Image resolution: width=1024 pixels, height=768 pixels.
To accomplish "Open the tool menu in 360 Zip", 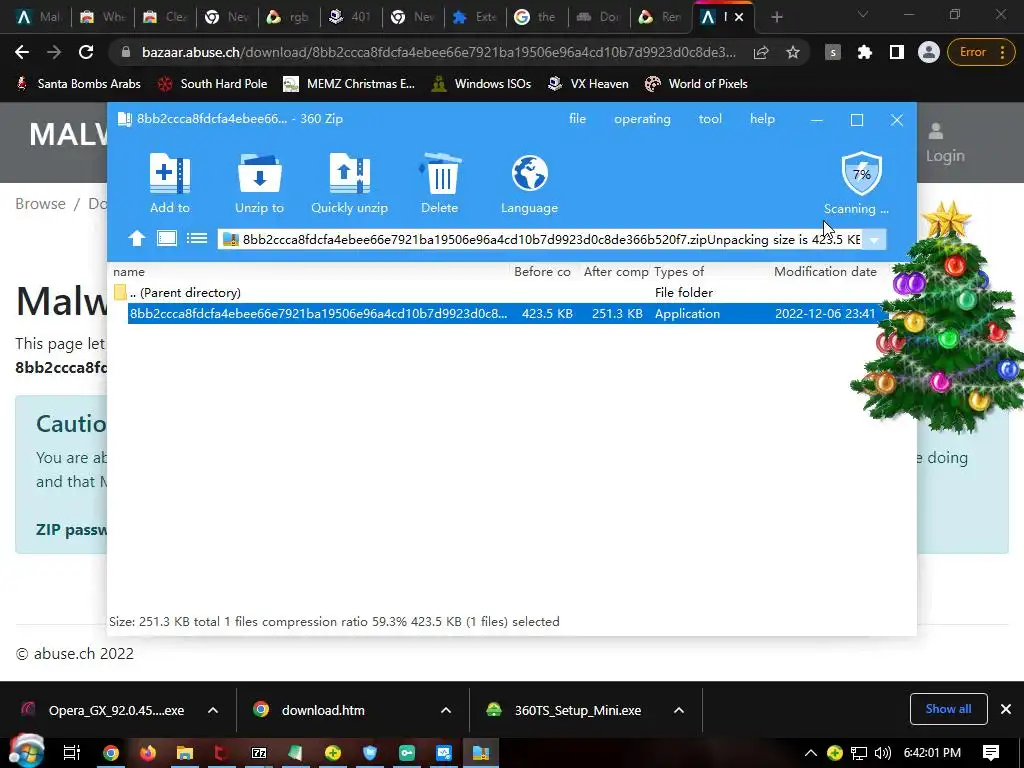I will (x=710, y=119).
